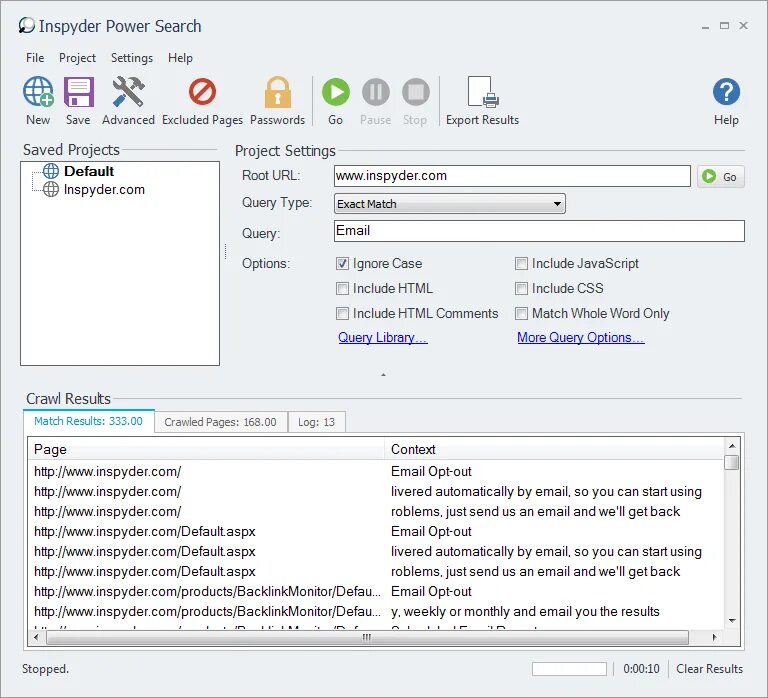The height and width of the screenshot is (698, 768).
Task: Click the Inspyder.com project globe icon
Action: point(51,189)
